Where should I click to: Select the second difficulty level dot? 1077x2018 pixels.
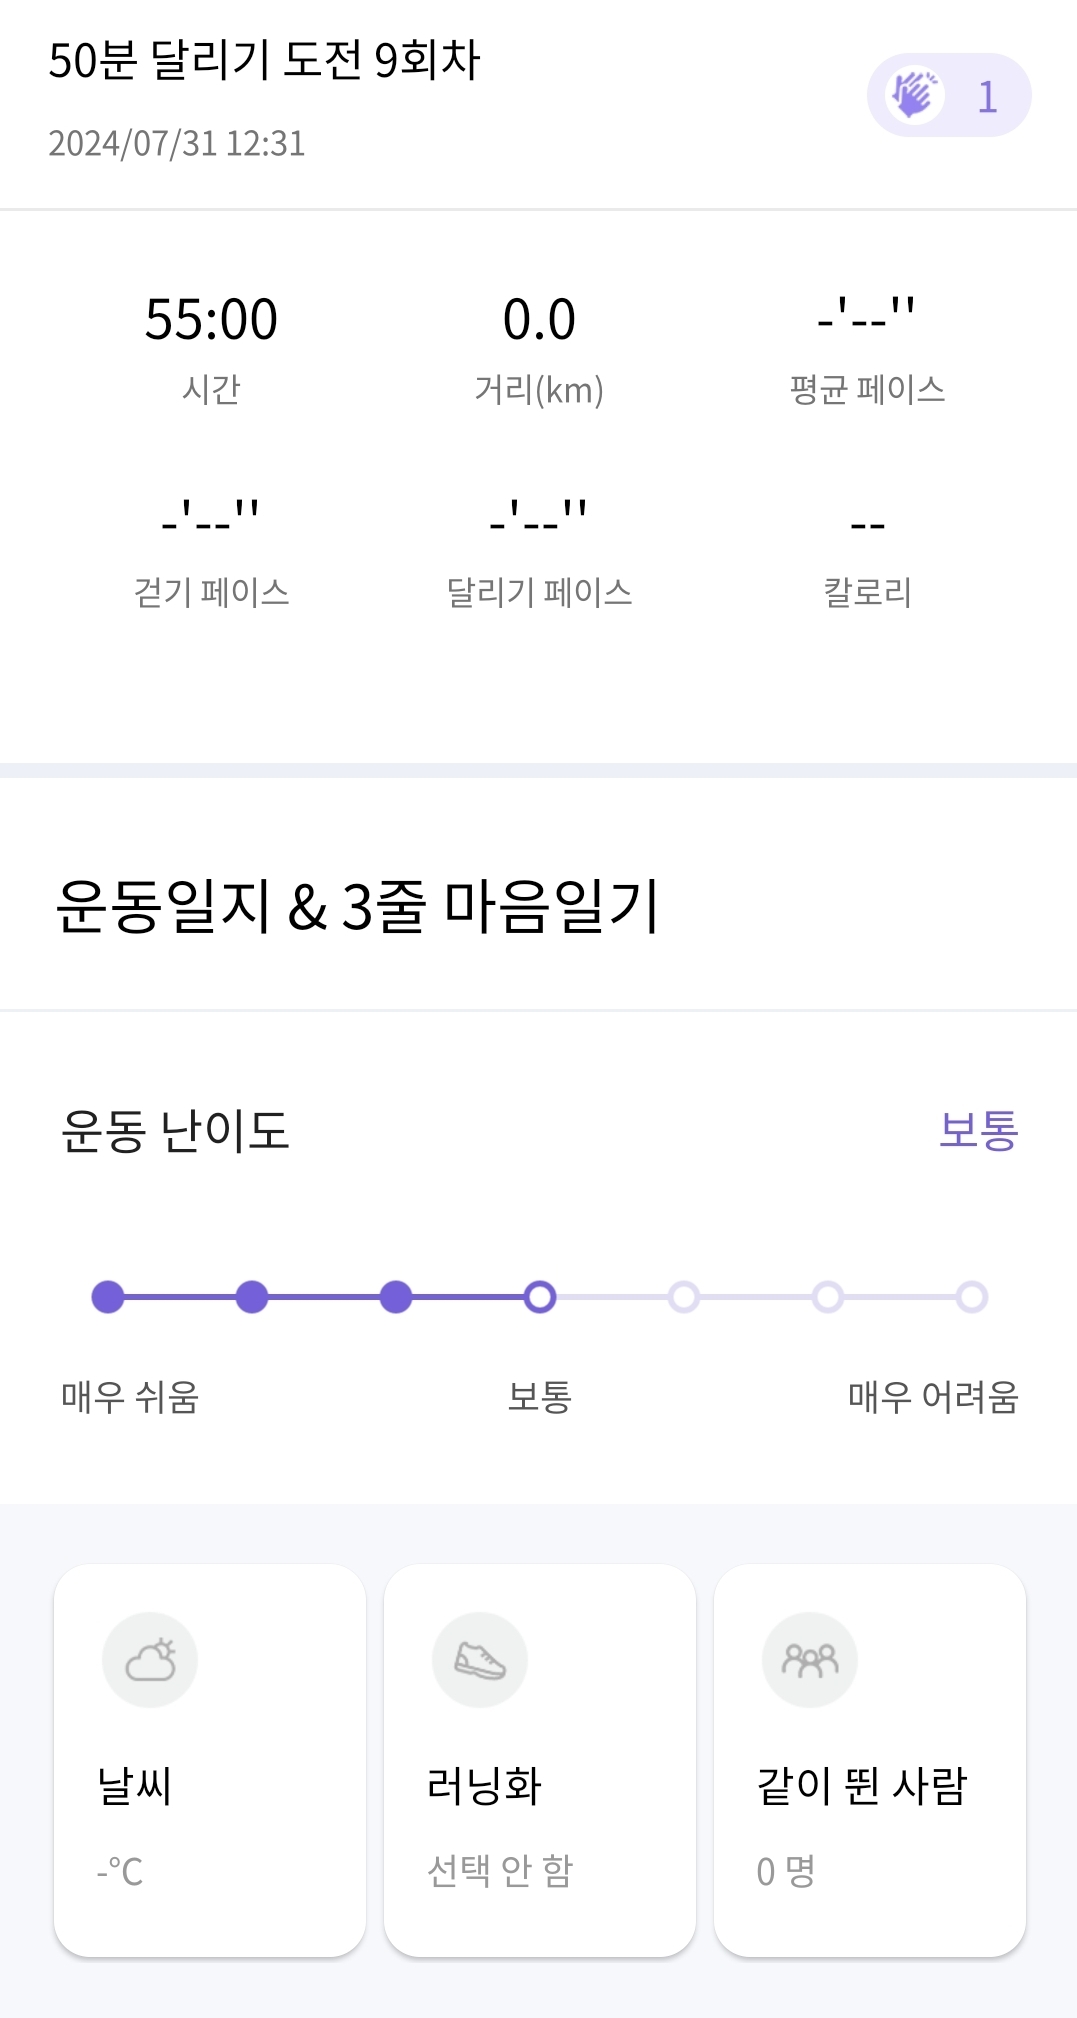tap(252, 1297)
